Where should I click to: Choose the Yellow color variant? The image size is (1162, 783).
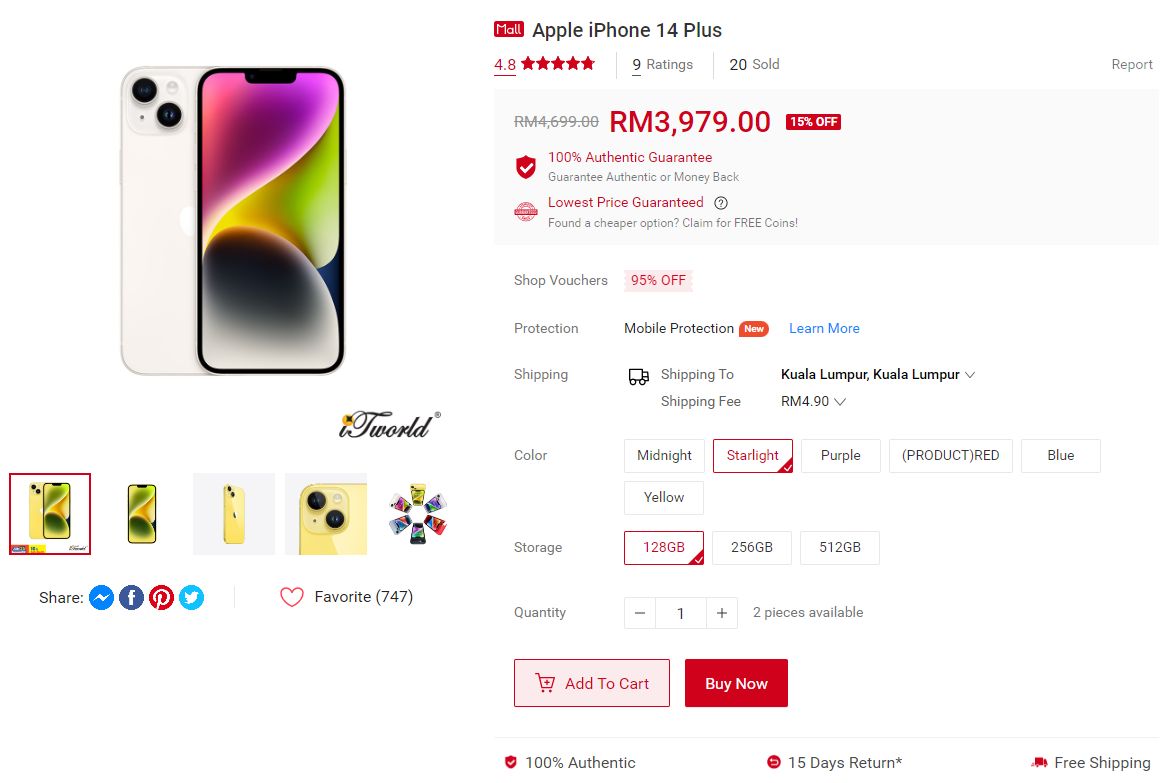663,497
